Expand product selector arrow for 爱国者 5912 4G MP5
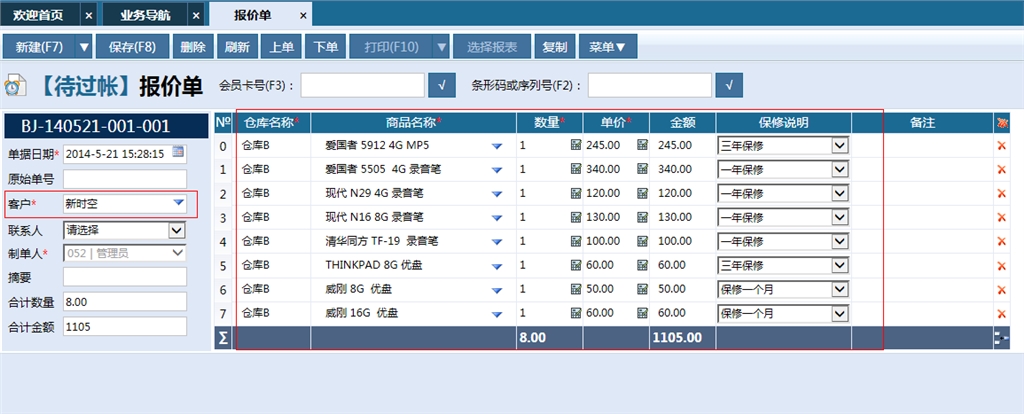Screen dimensions: 1024x414 (x=497, y=145)
